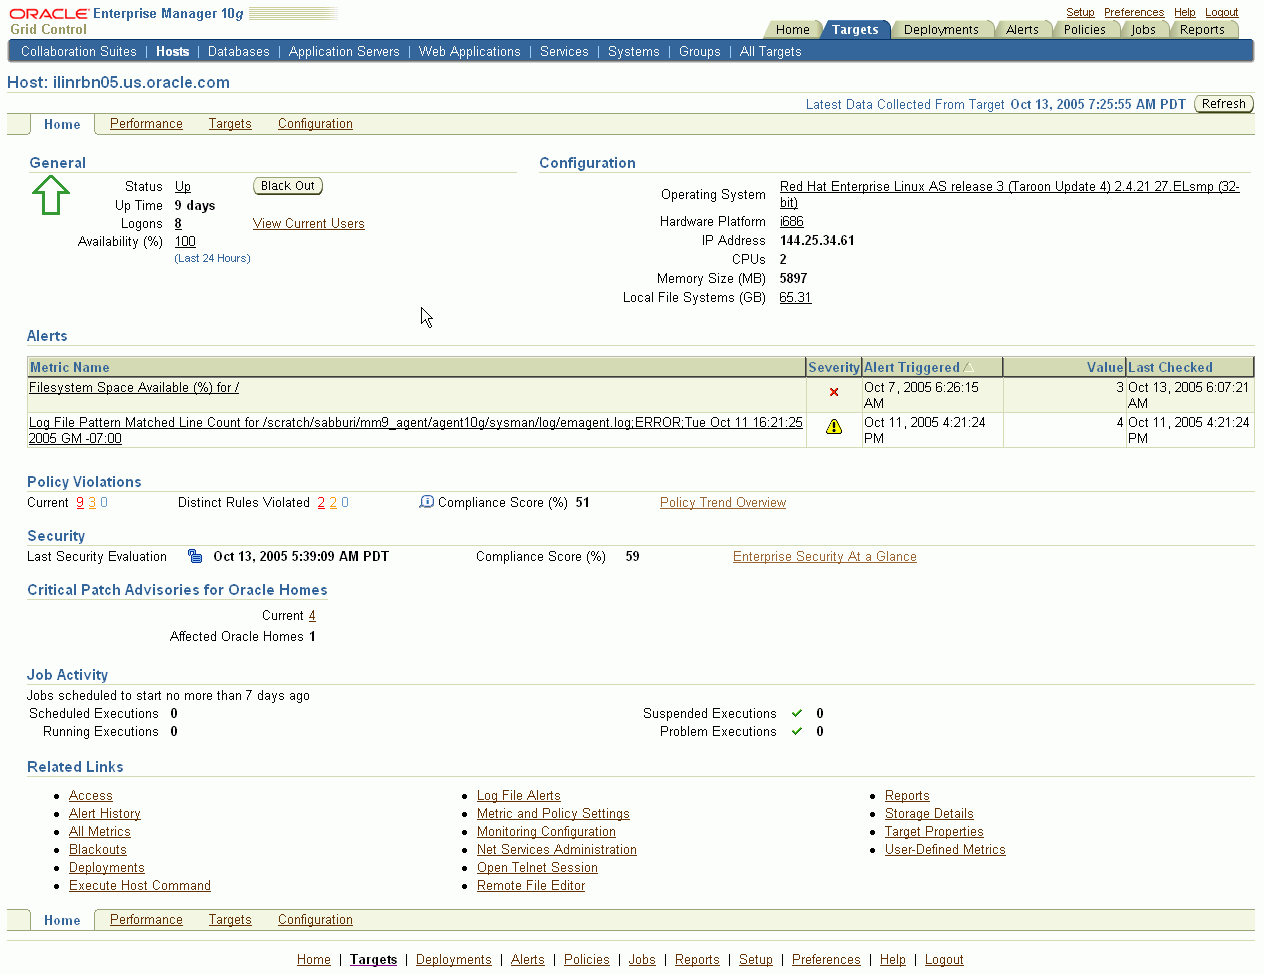Image resolution: width=1264 pixels, height=975 pixels.
Task: Open the View Current Users link
Action: click(x=308, y=223)
